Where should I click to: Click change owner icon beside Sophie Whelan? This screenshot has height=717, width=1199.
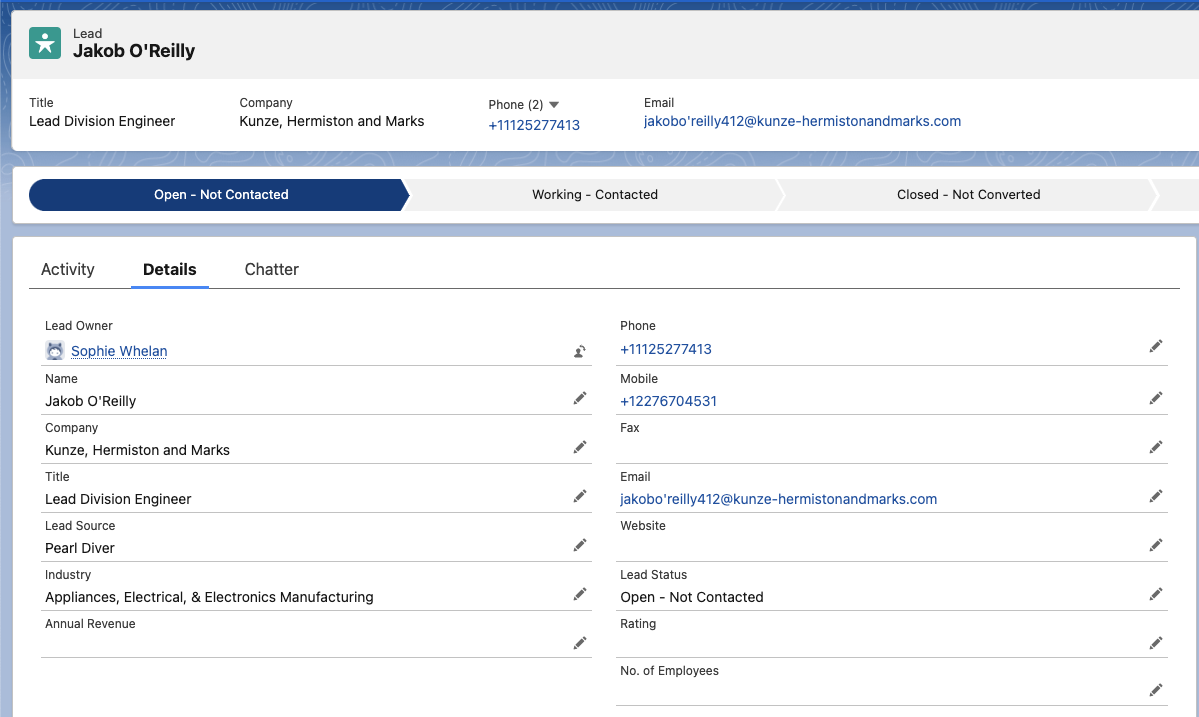click(579, 351)
